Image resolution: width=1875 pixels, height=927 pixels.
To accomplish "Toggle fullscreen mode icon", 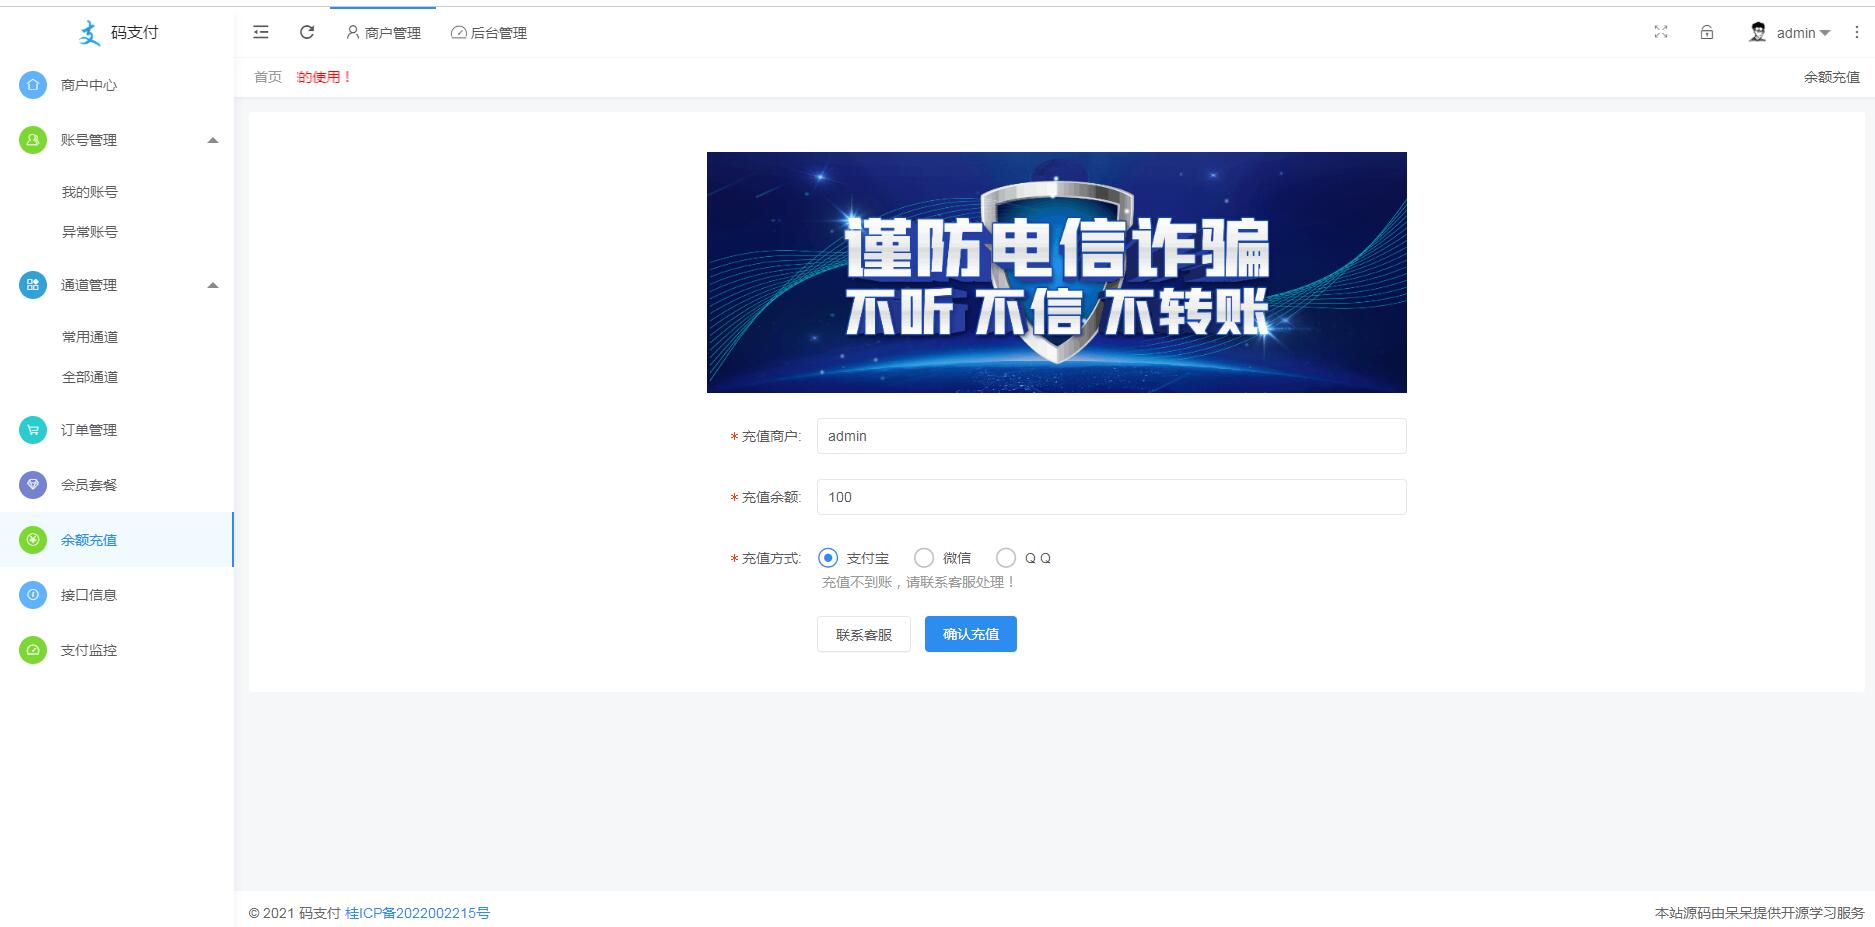I will (x=1661, y=32).
